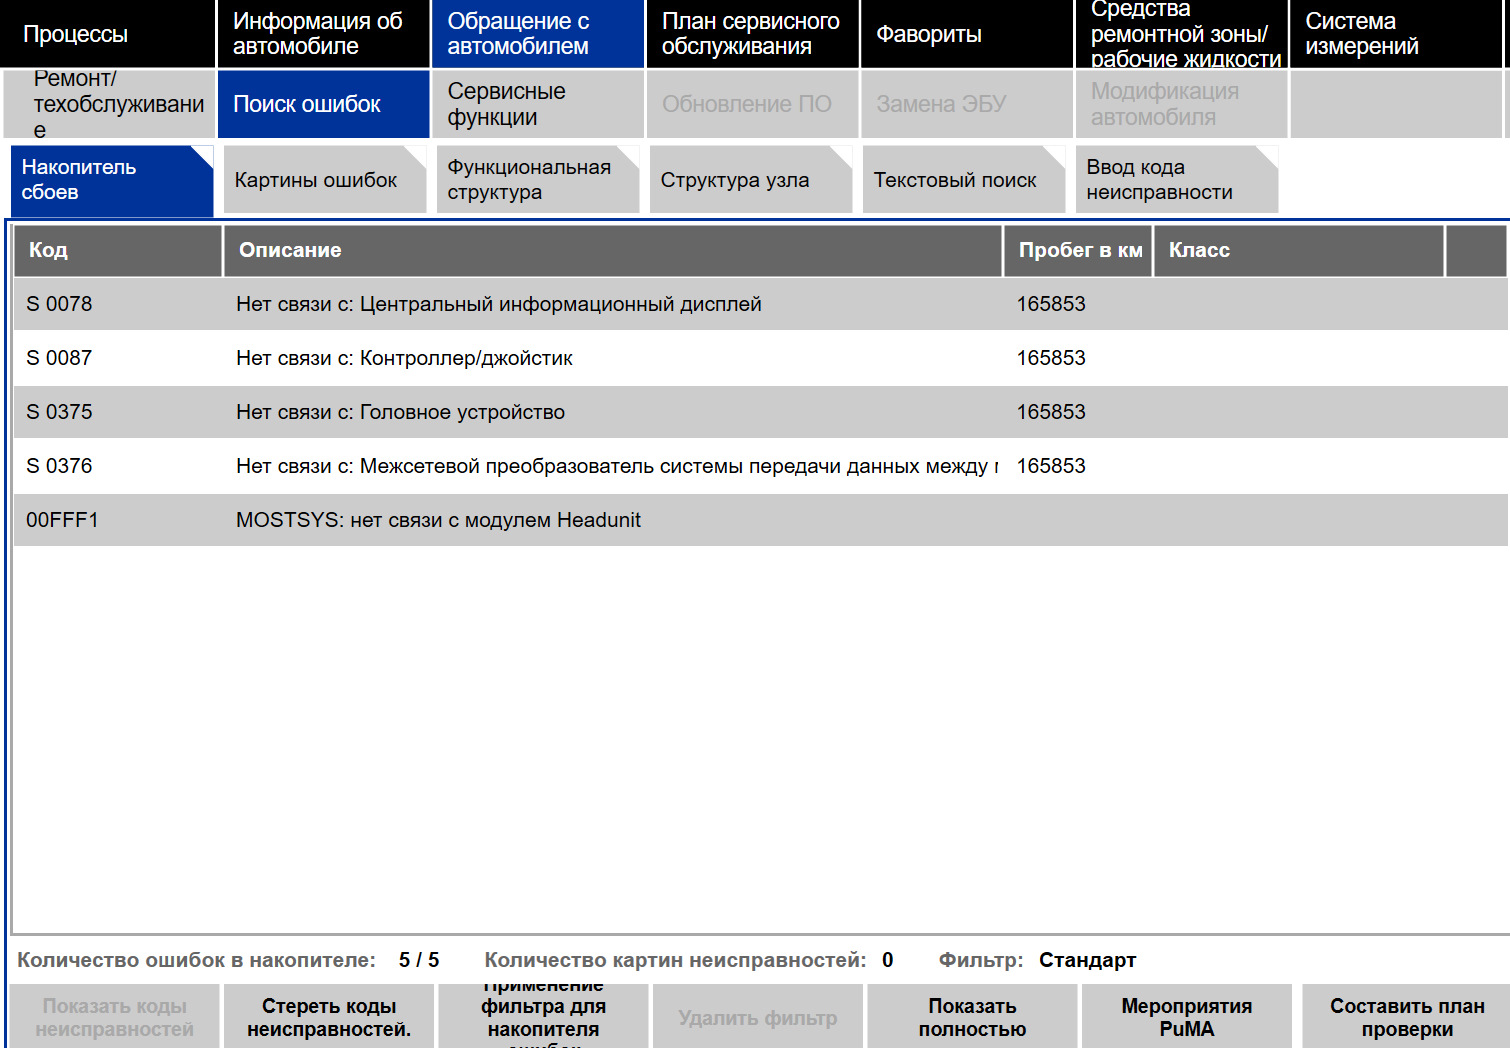The height and width of the screenshot is (1048, 1510).
Task: Open the Фавориты tab
Action: pos(967,34)
